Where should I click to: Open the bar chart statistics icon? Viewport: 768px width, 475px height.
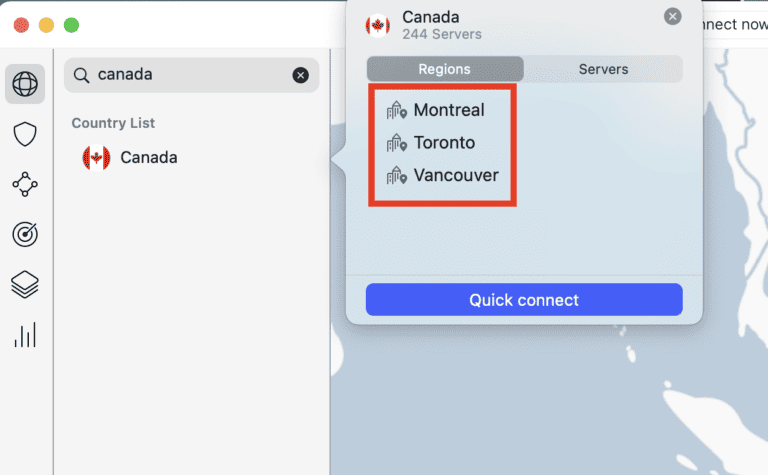(x=25, y=335)
